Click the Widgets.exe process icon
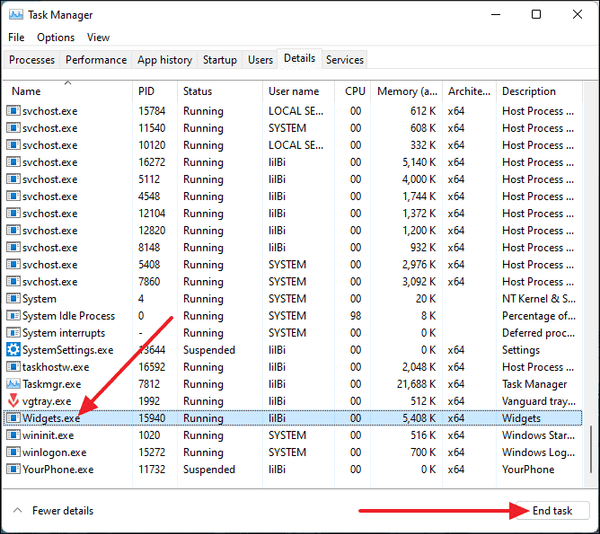The width and height of the screenshot is (600, 534). pos(13,418)
